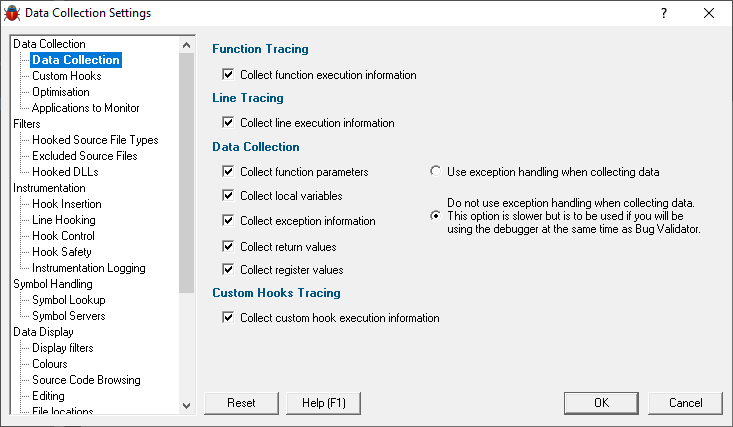The width and height of the screenshot is (733, 427).
Task: Click the tree scrollbar down arrow
Action: pos(187,405)
